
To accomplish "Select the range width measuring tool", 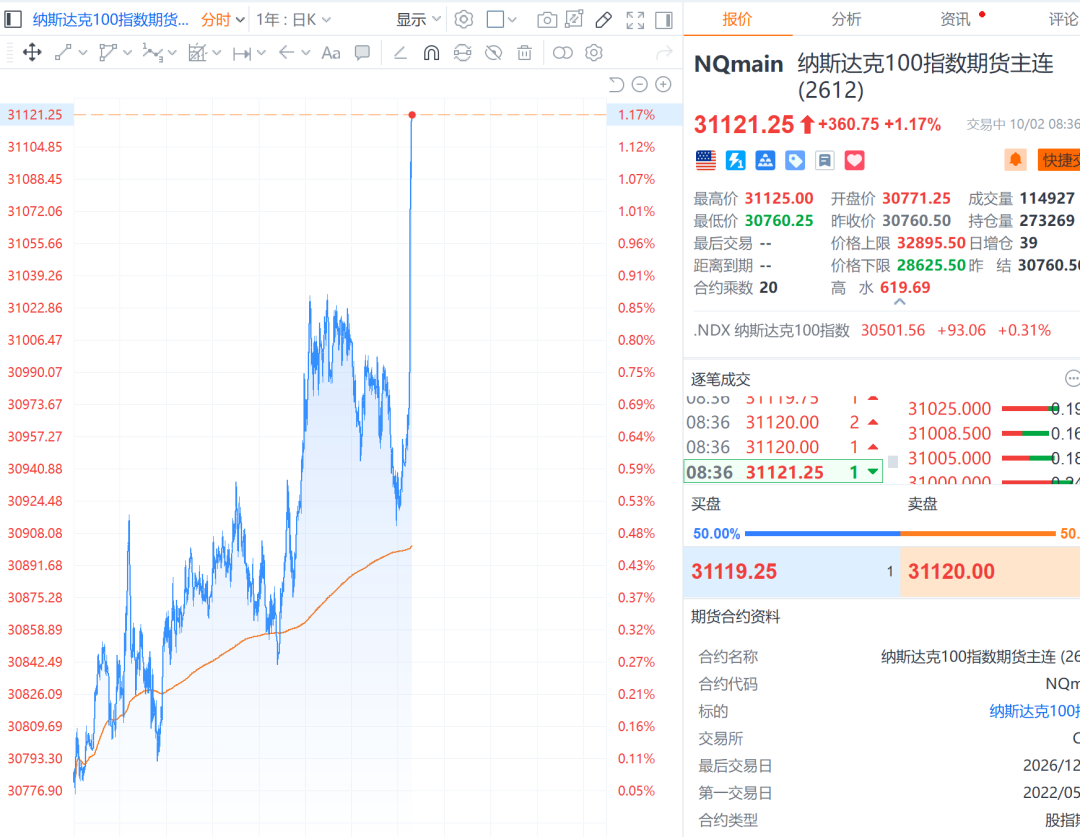I will [241, 53].
